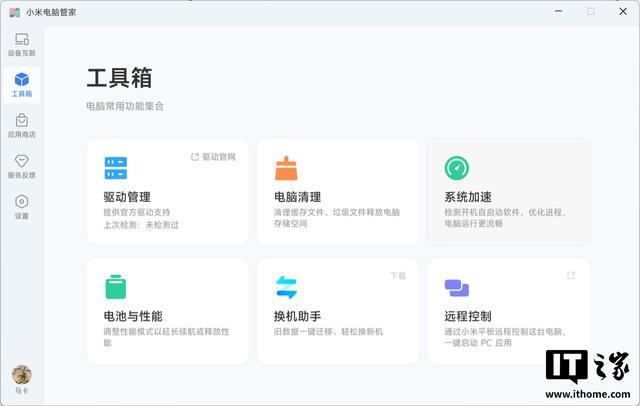
Task: Click the 上次检测：未检测过 text
Action: [x=141, y=225]
